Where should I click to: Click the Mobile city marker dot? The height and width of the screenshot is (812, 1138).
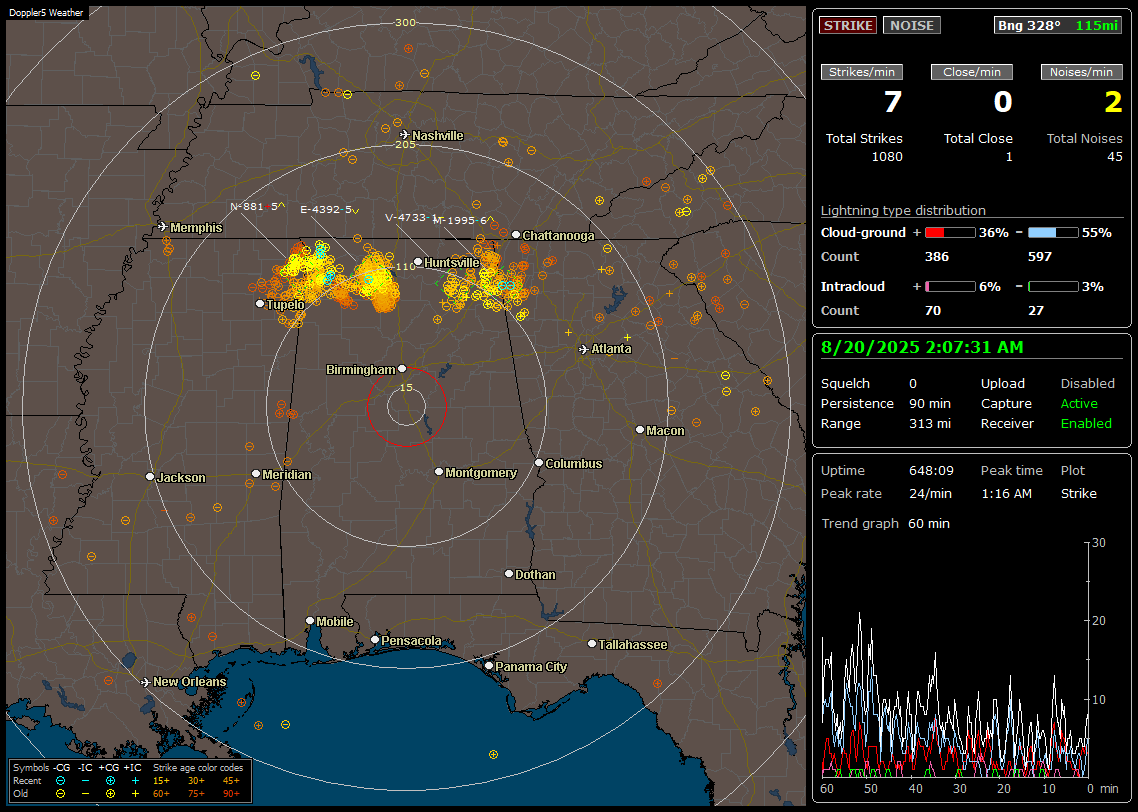coord(310,620)
